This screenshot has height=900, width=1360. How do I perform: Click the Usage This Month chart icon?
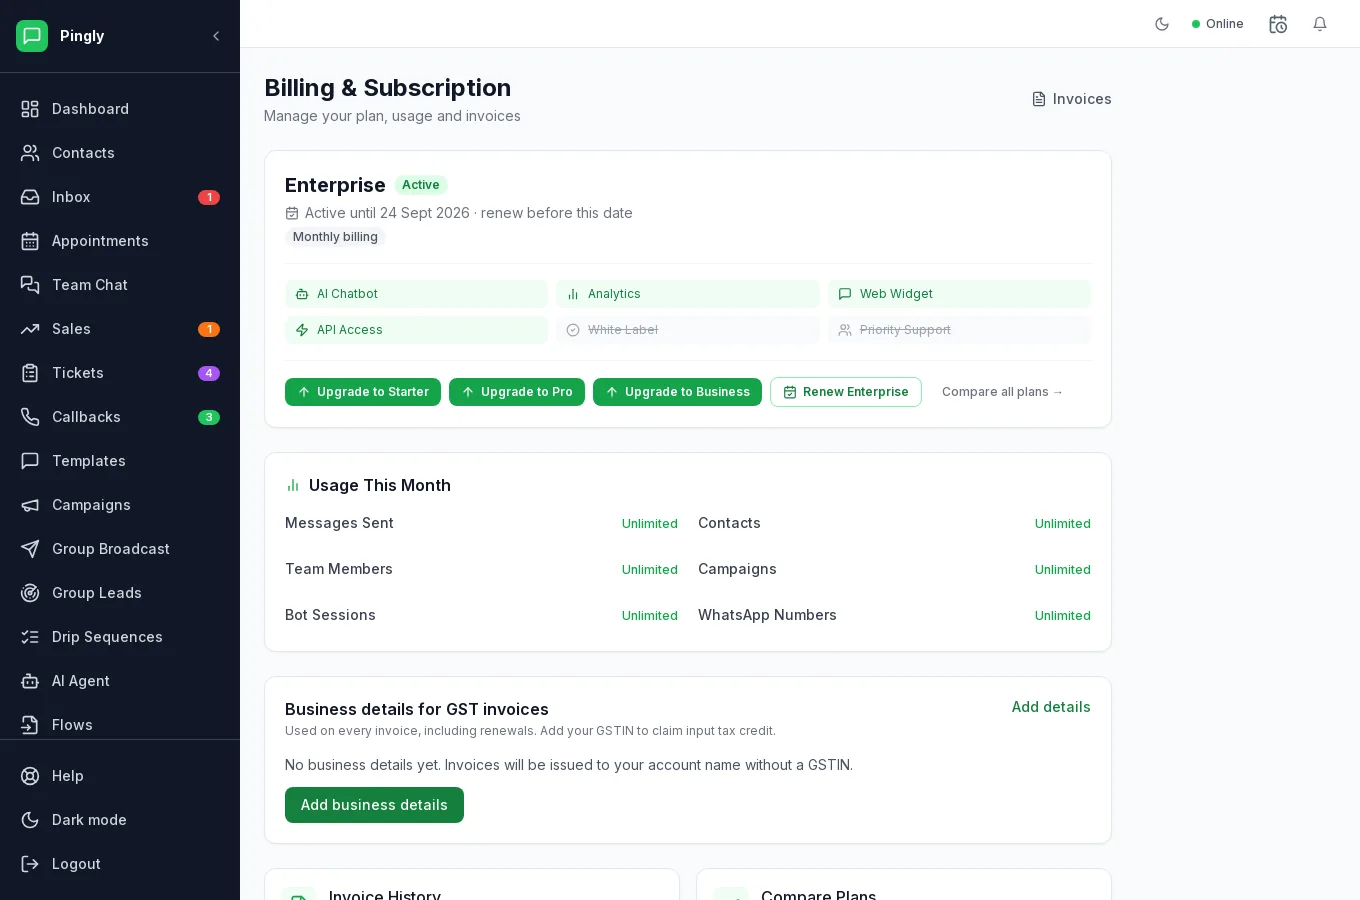[293, 485]
